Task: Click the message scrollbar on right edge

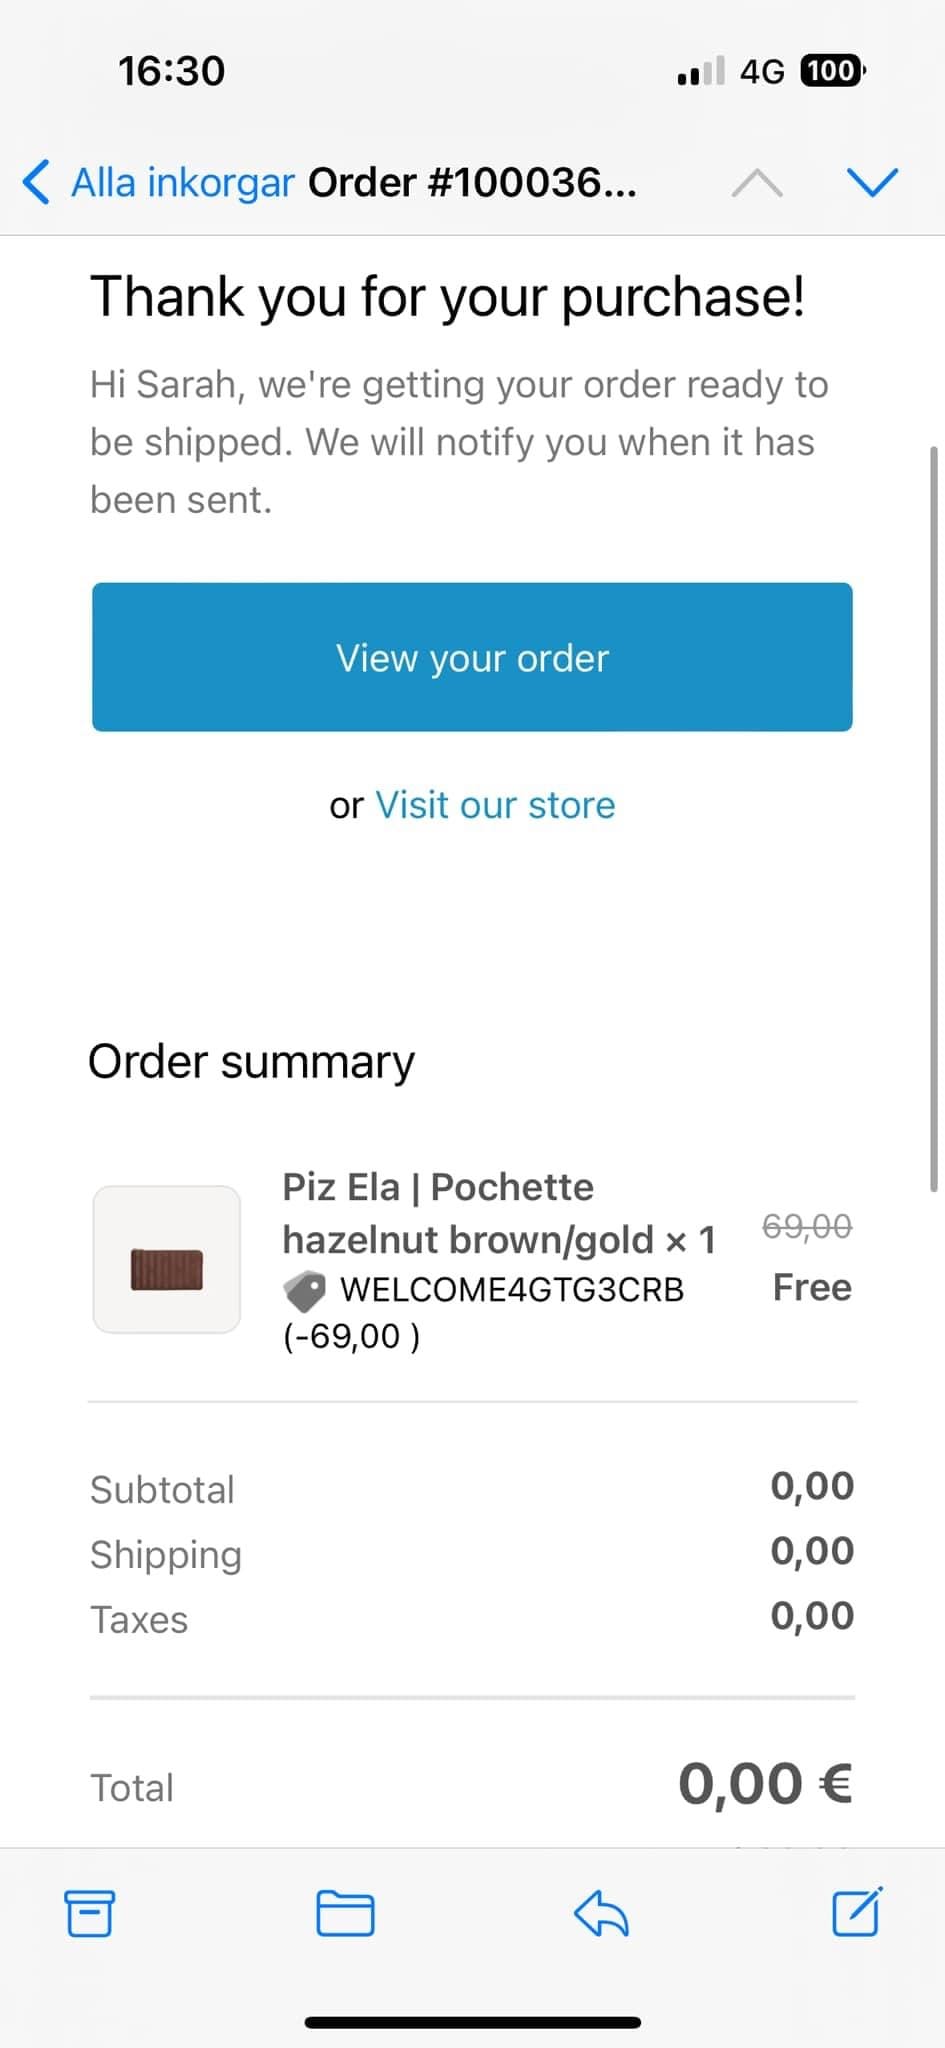Action: click(x=934, y=820)
